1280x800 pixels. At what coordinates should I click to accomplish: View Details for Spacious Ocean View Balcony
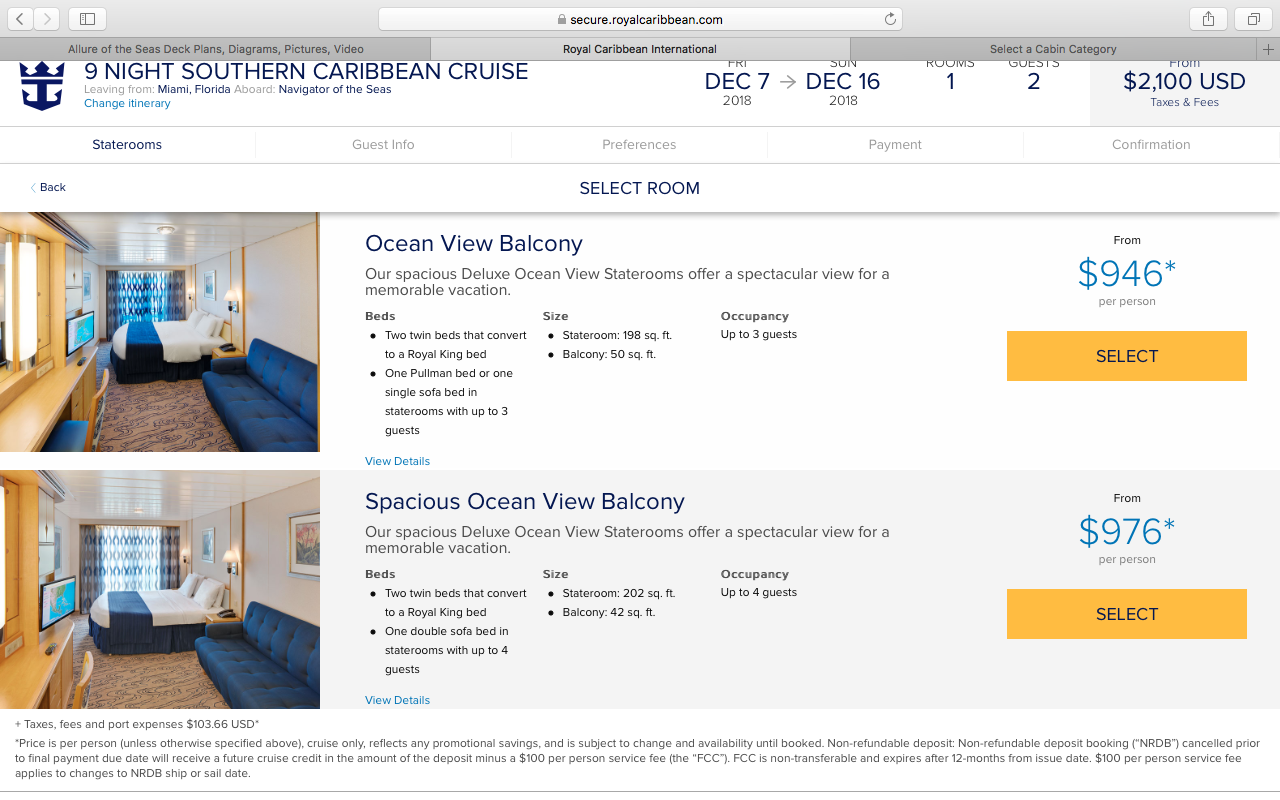point(397,700)
